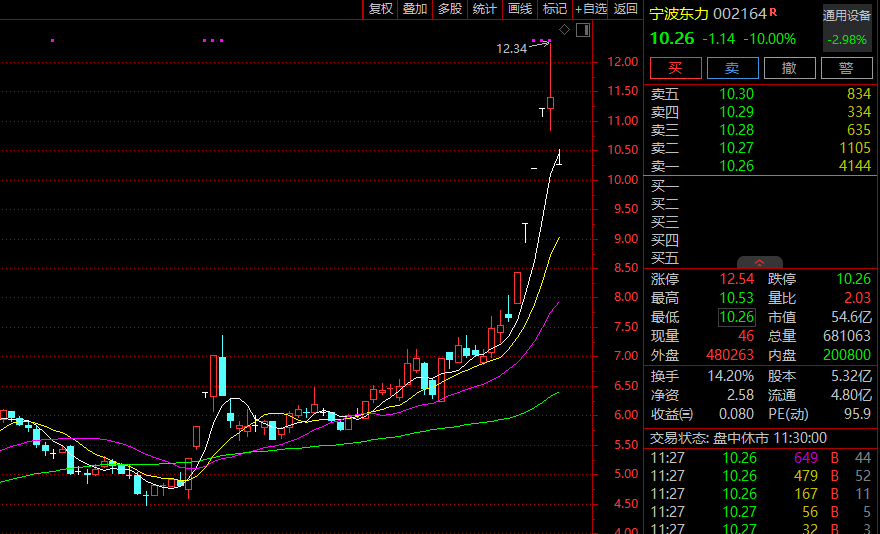Open the 复权 menu
Image resolution: width=880 pixels, height=534 pixels.
coord(381,8)
